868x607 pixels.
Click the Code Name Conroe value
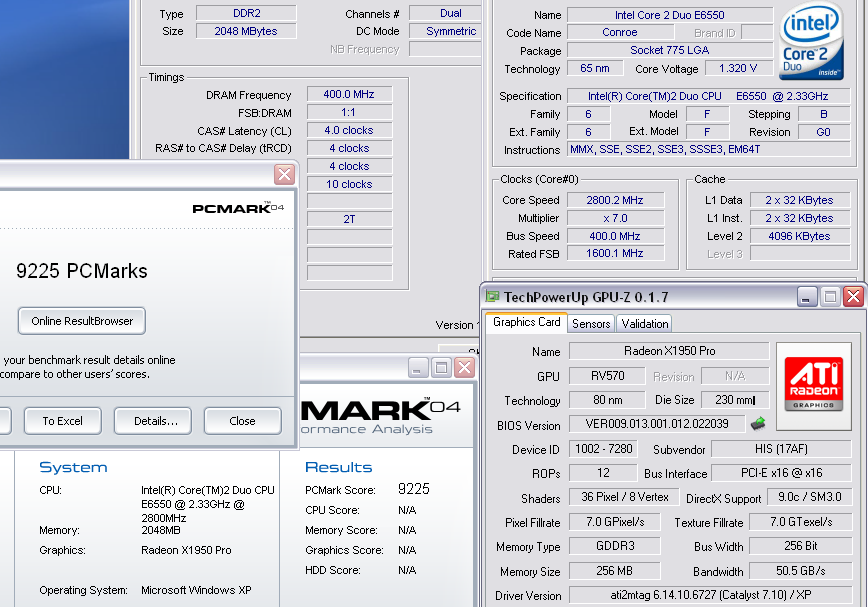tap(619, 32)
